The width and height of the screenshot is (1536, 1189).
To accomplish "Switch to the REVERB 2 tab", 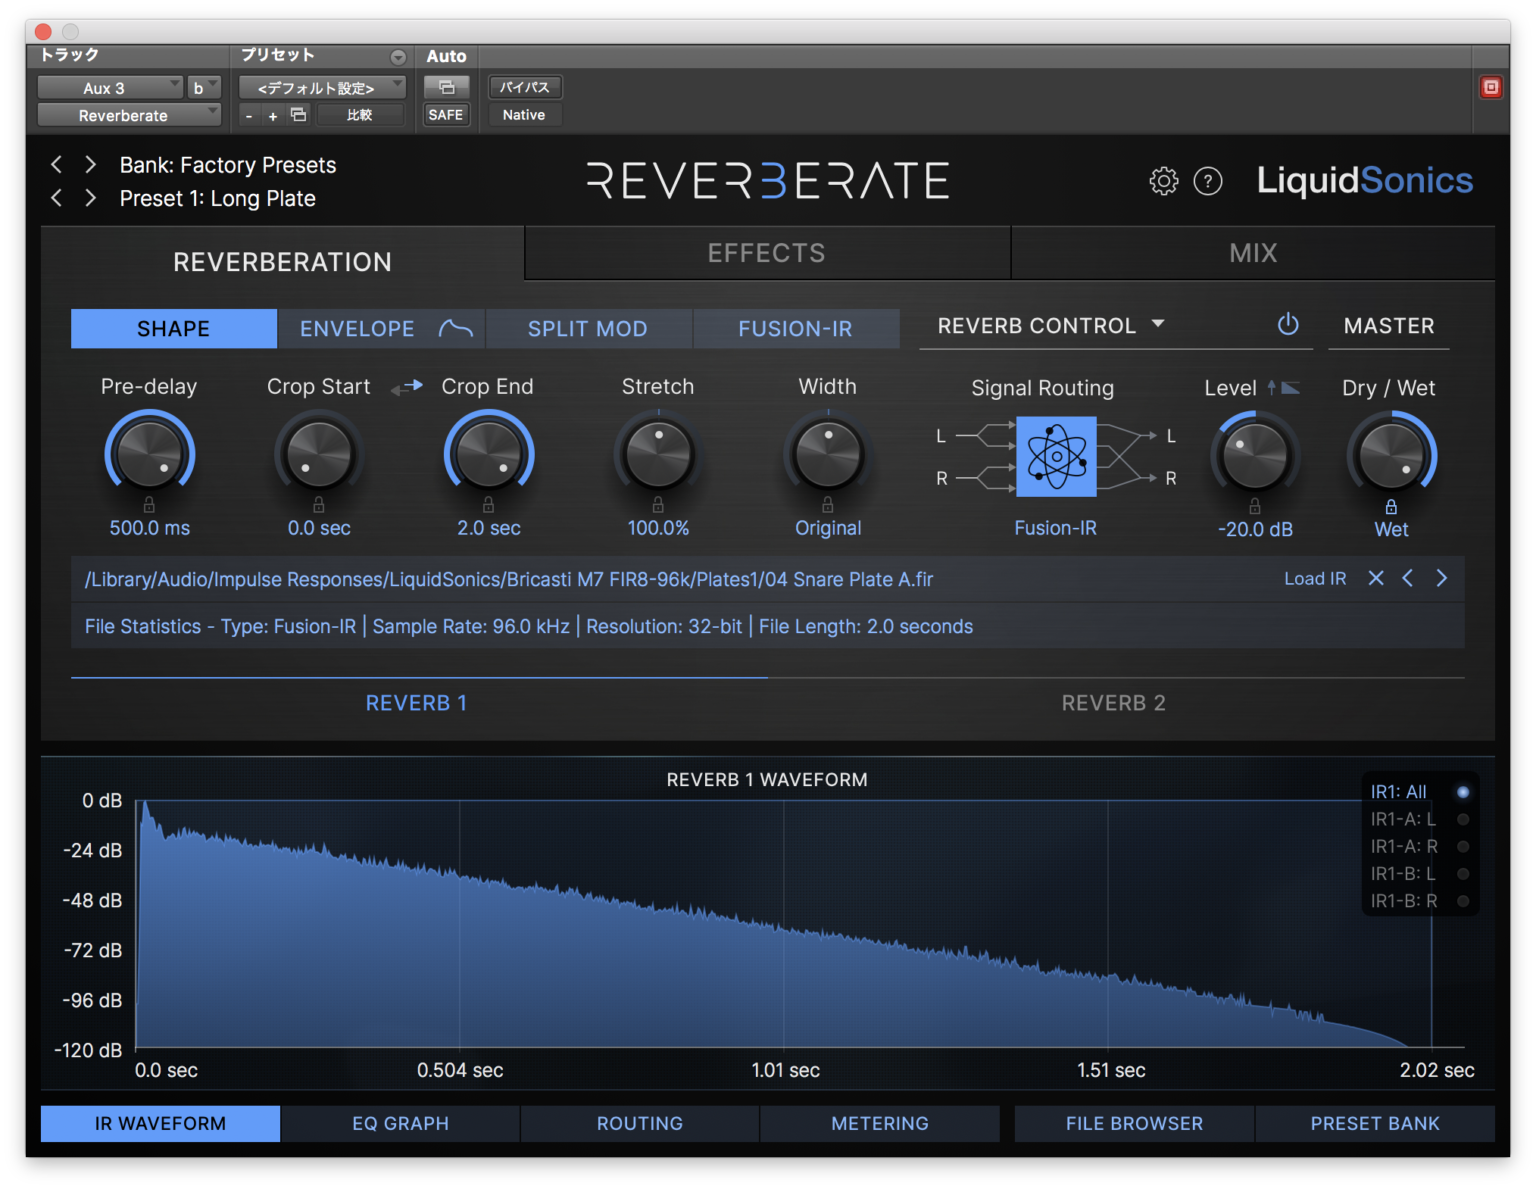I will pyautogui.click(x=1113, y=703).
